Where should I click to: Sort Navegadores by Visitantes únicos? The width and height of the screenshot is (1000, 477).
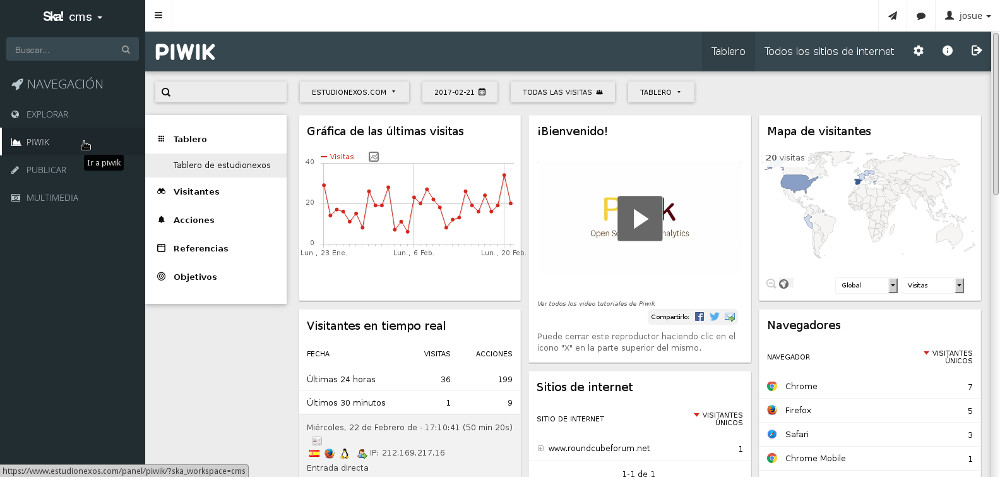[948, 356]
